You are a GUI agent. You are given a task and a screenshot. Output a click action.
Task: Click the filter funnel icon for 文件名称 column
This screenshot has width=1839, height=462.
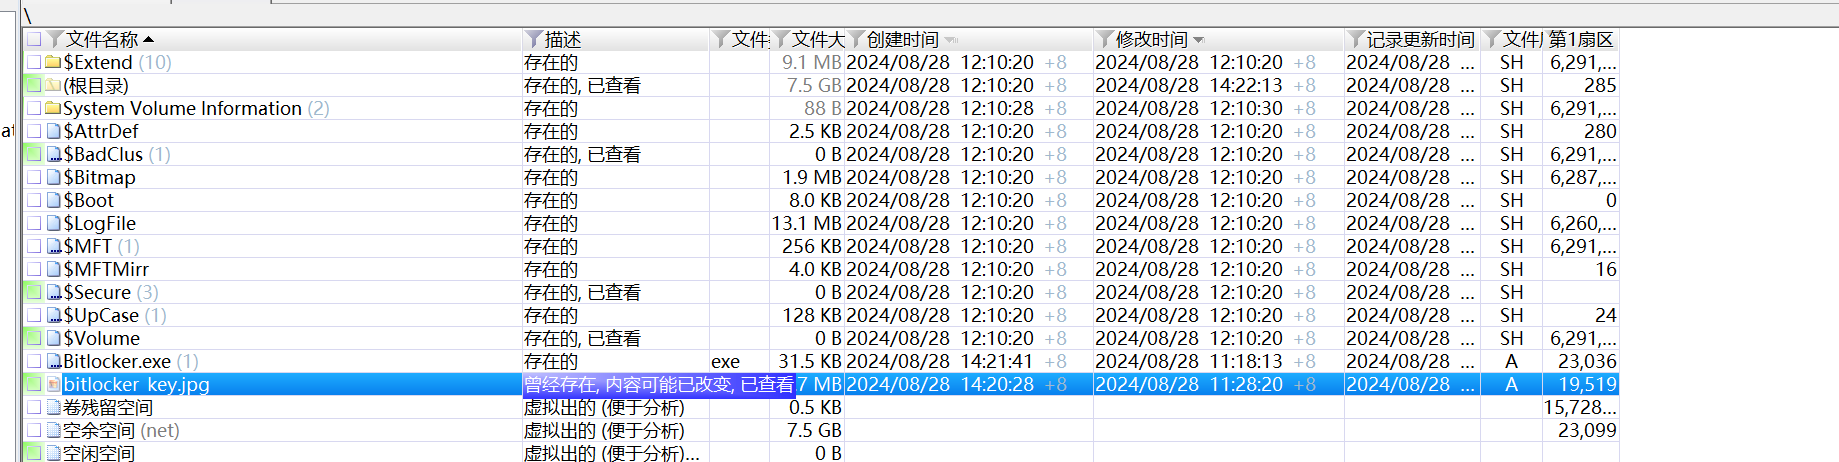pos(55,39)
